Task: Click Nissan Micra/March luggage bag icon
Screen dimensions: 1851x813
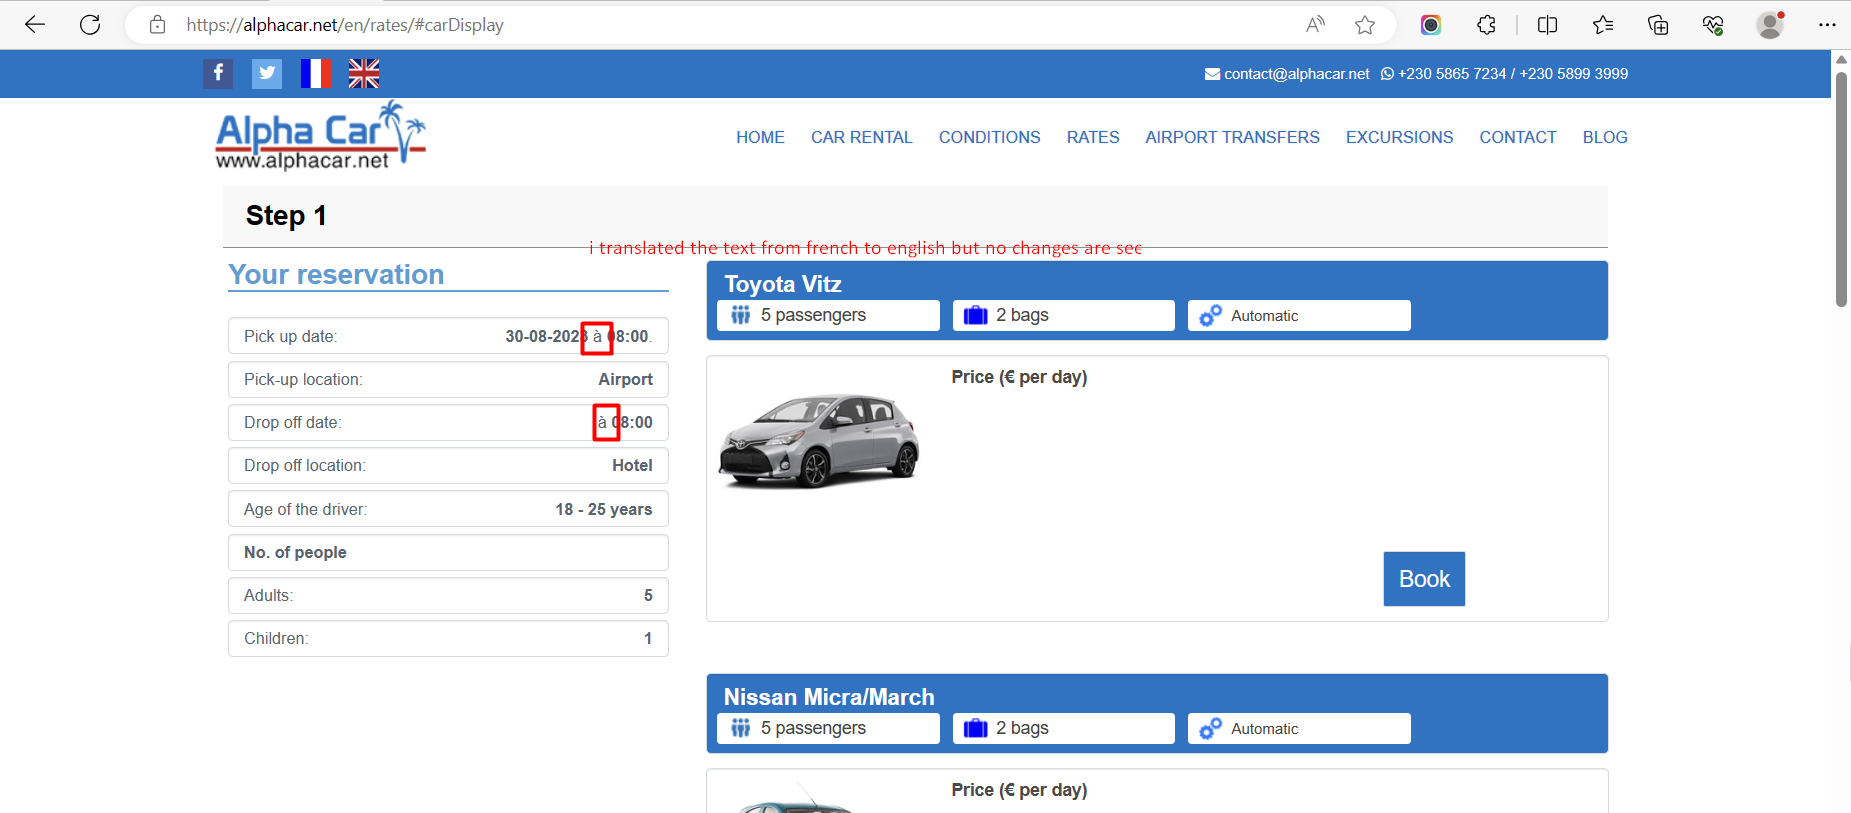Action: 976,729
